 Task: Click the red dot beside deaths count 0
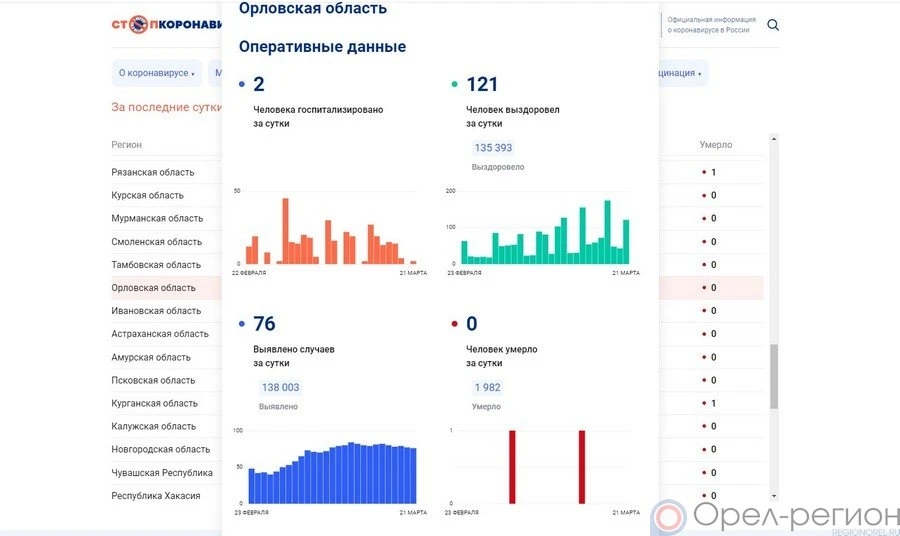455,324
